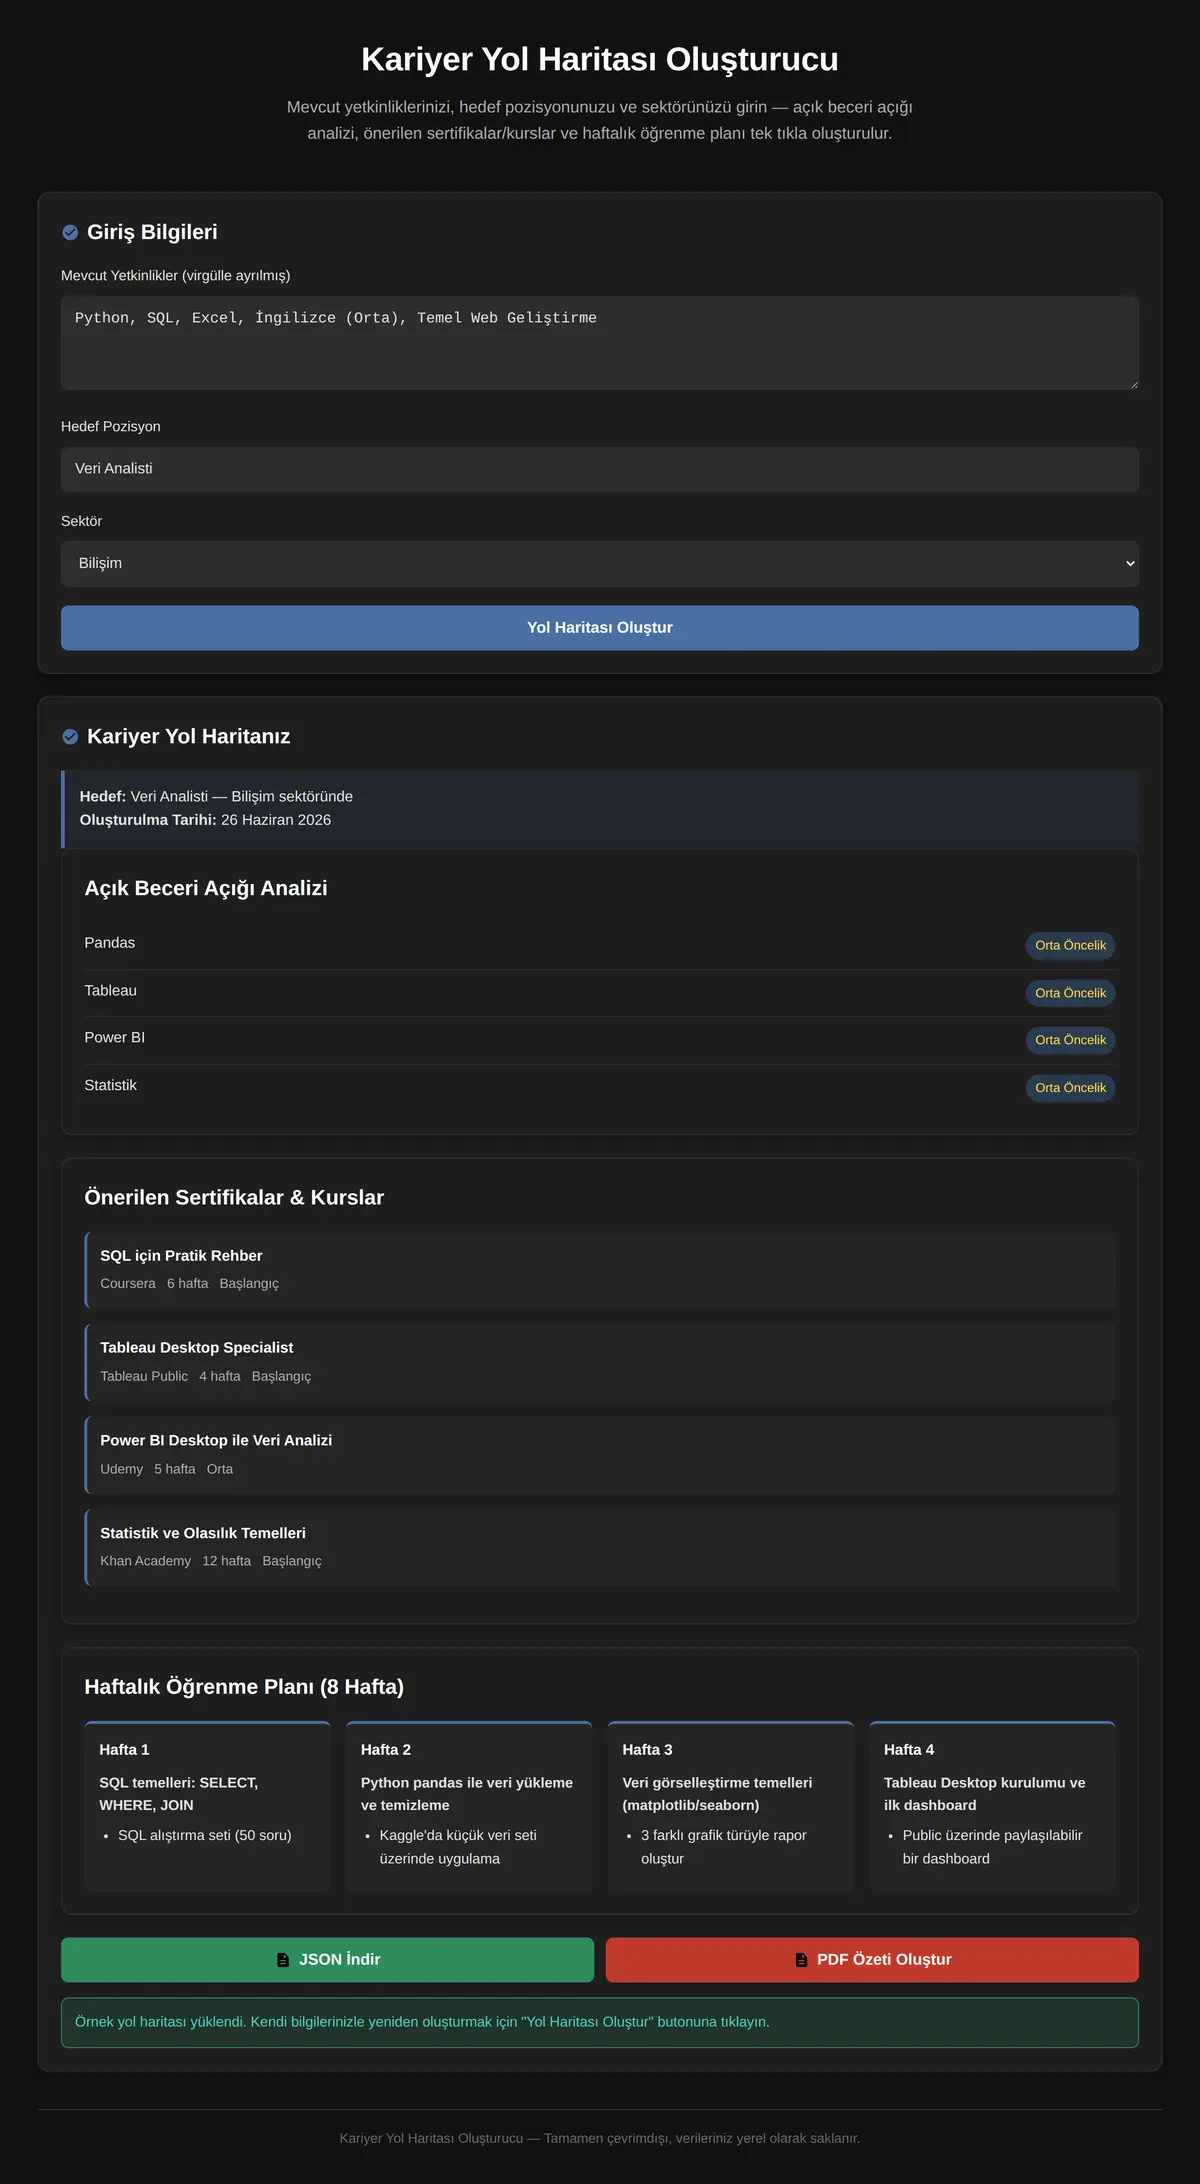Click the Önerilen Sertifikalar & Kurslar heading

click(234, 1198)
